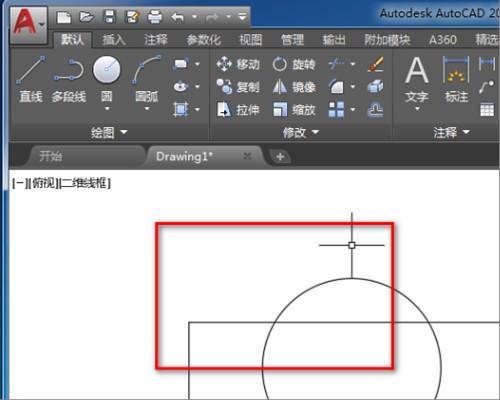Click the offset tool icon

(376, 110)
